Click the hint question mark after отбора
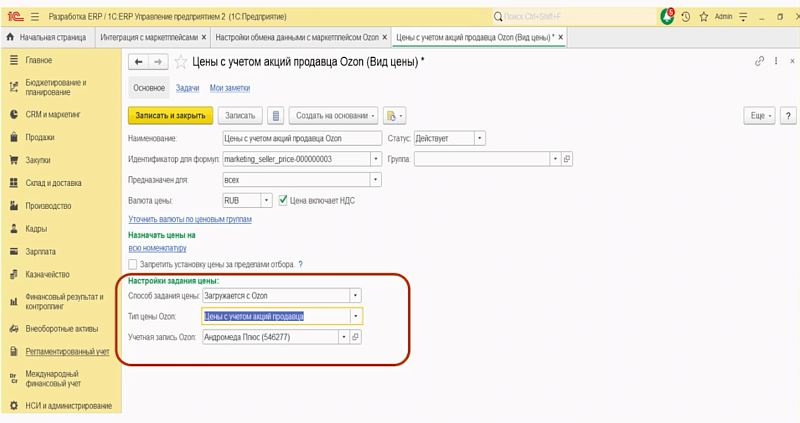The image size is (800, 423). pos(301,264)
